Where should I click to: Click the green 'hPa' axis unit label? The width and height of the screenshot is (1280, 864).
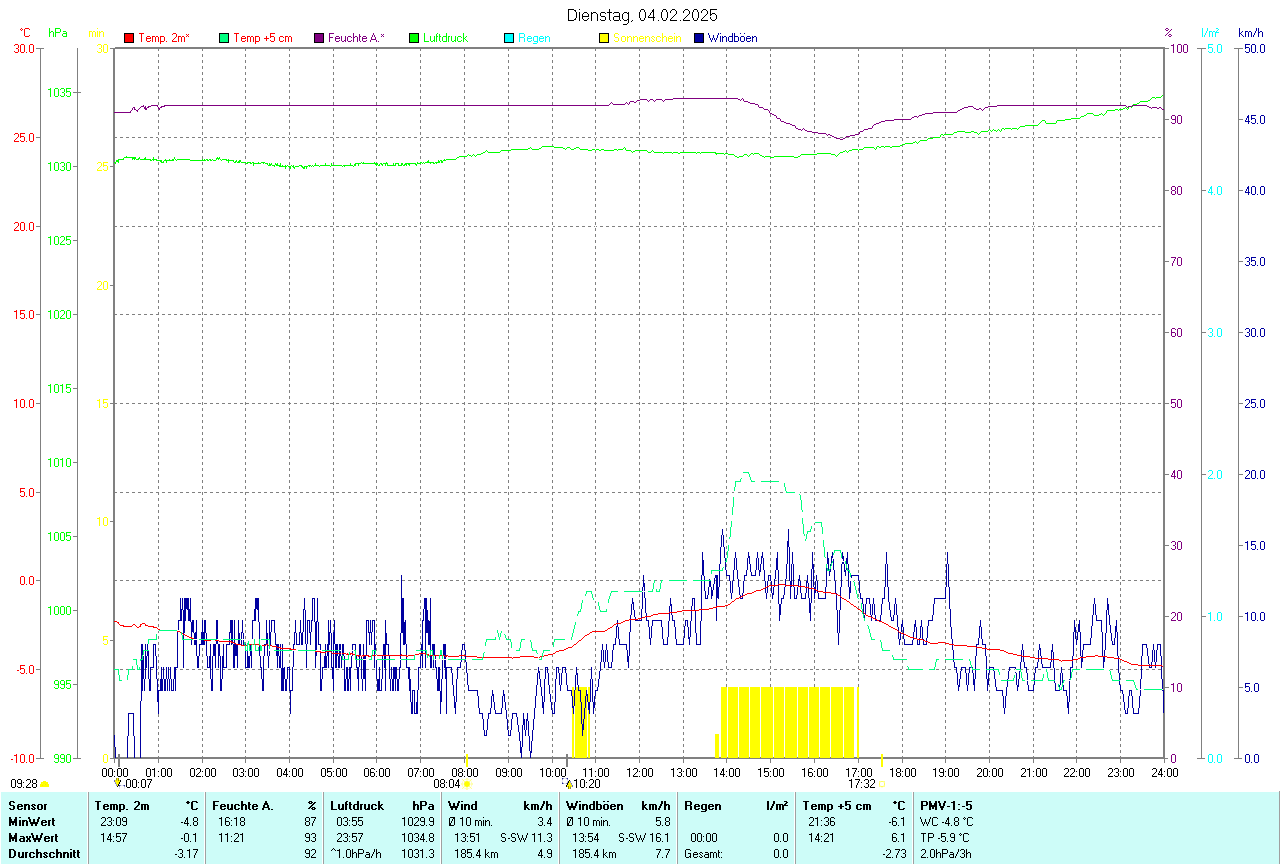tap(58, 33)
